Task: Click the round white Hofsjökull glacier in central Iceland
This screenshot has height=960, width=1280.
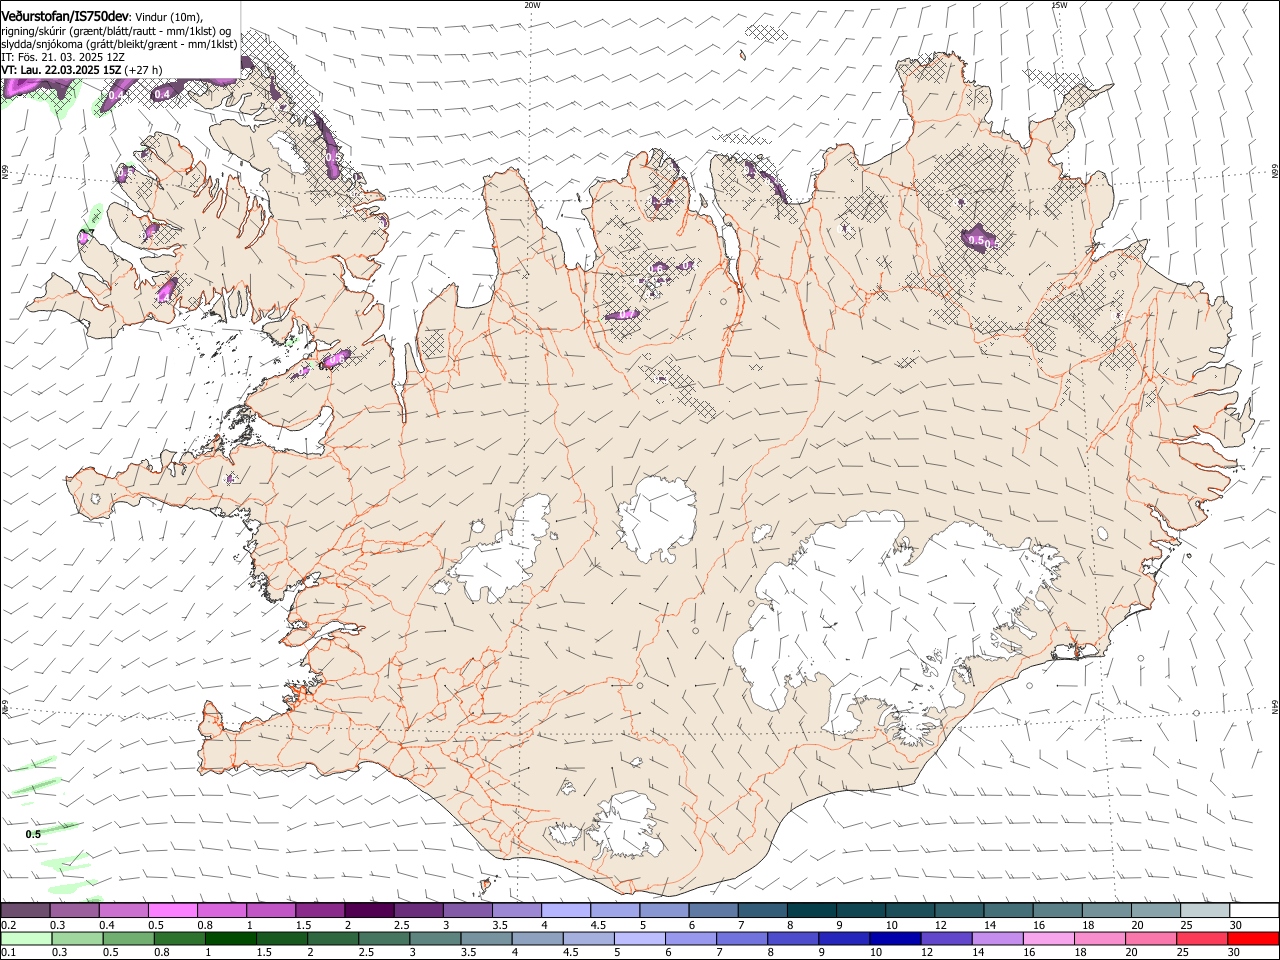Action: [657, 519]
